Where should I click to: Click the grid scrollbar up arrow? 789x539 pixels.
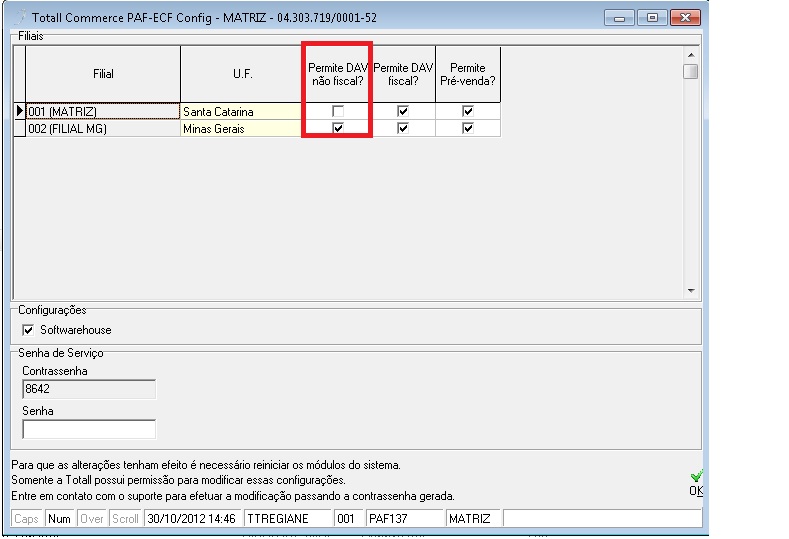(691, 55)
